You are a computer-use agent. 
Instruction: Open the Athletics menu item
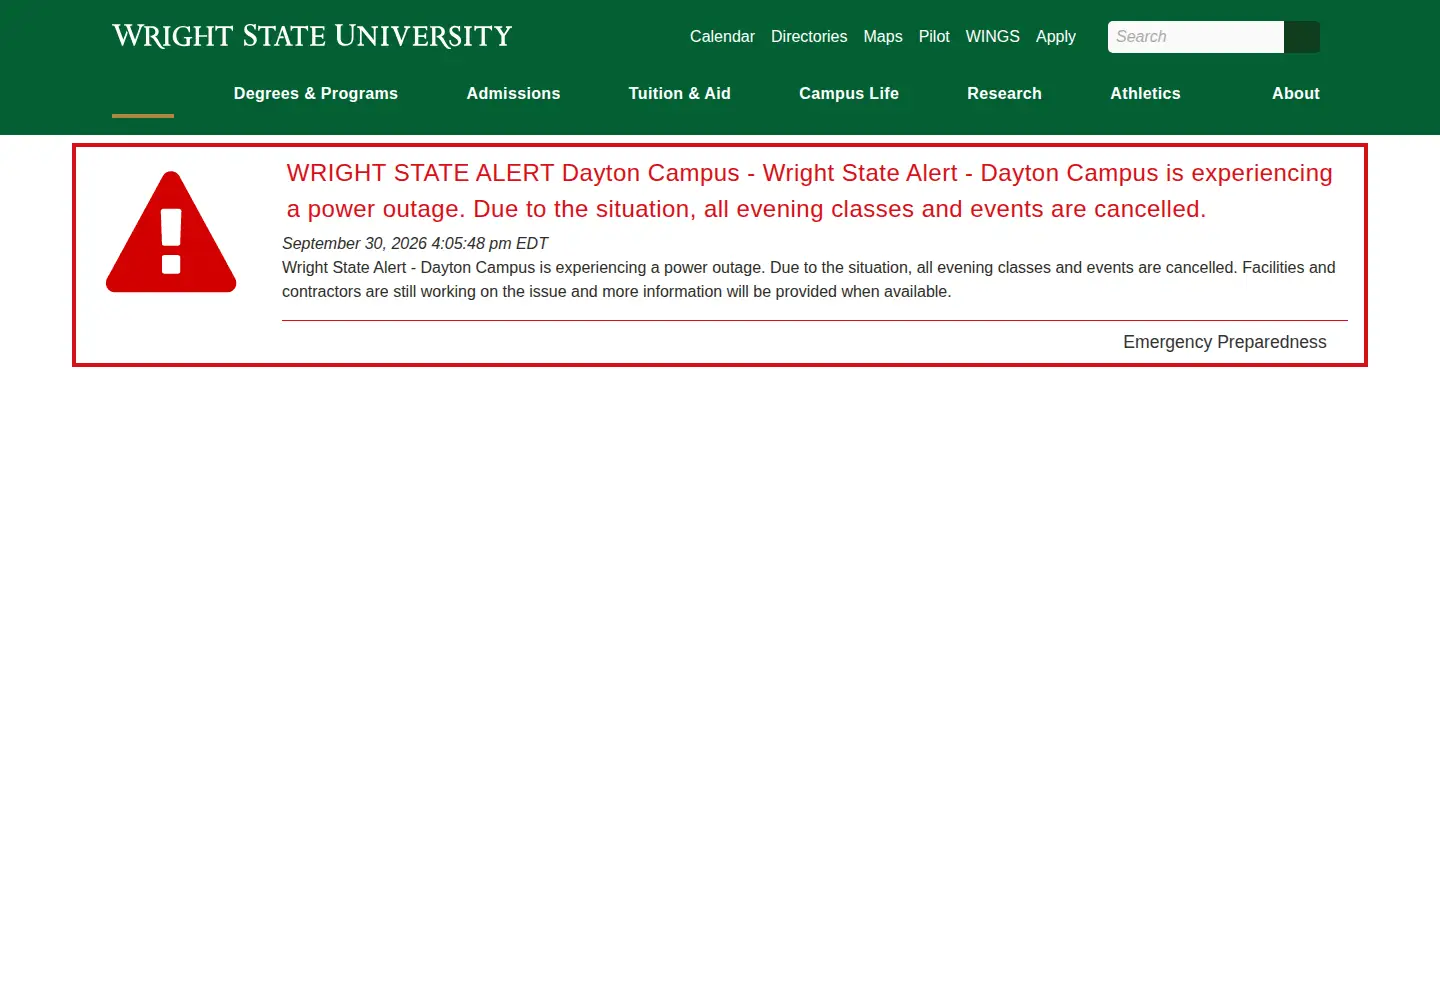[x=1145, y=93]
